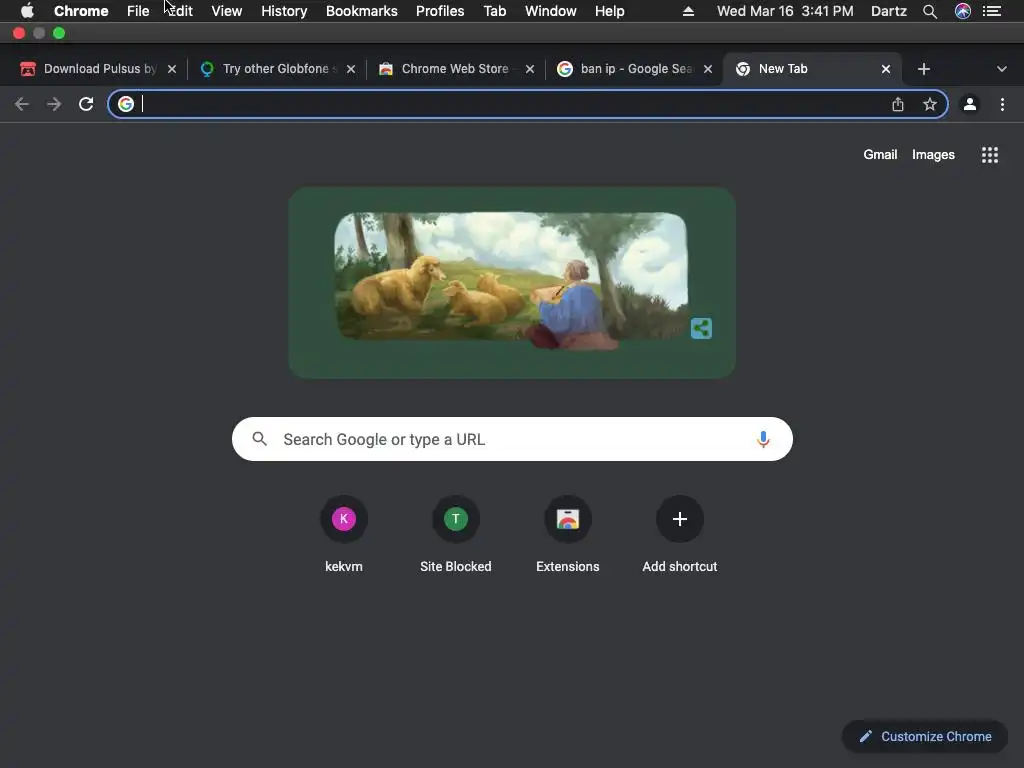1024x768 pixels.
Task: Open the Gmail link
Action: point(880,155)
